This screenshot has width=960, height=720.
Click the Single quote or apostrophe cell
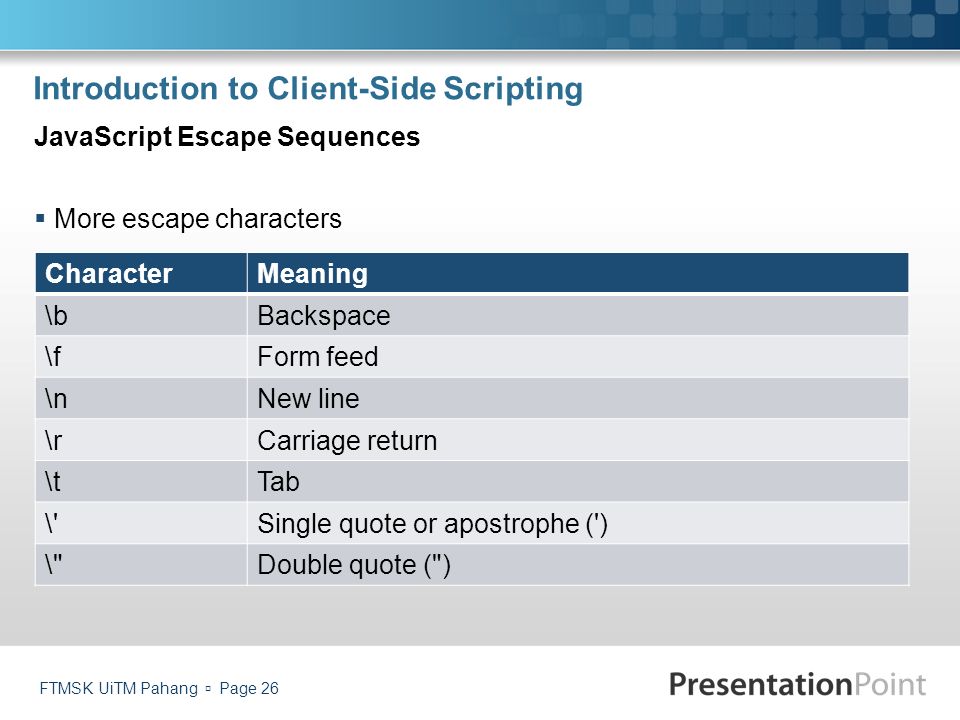pos(578,523)
